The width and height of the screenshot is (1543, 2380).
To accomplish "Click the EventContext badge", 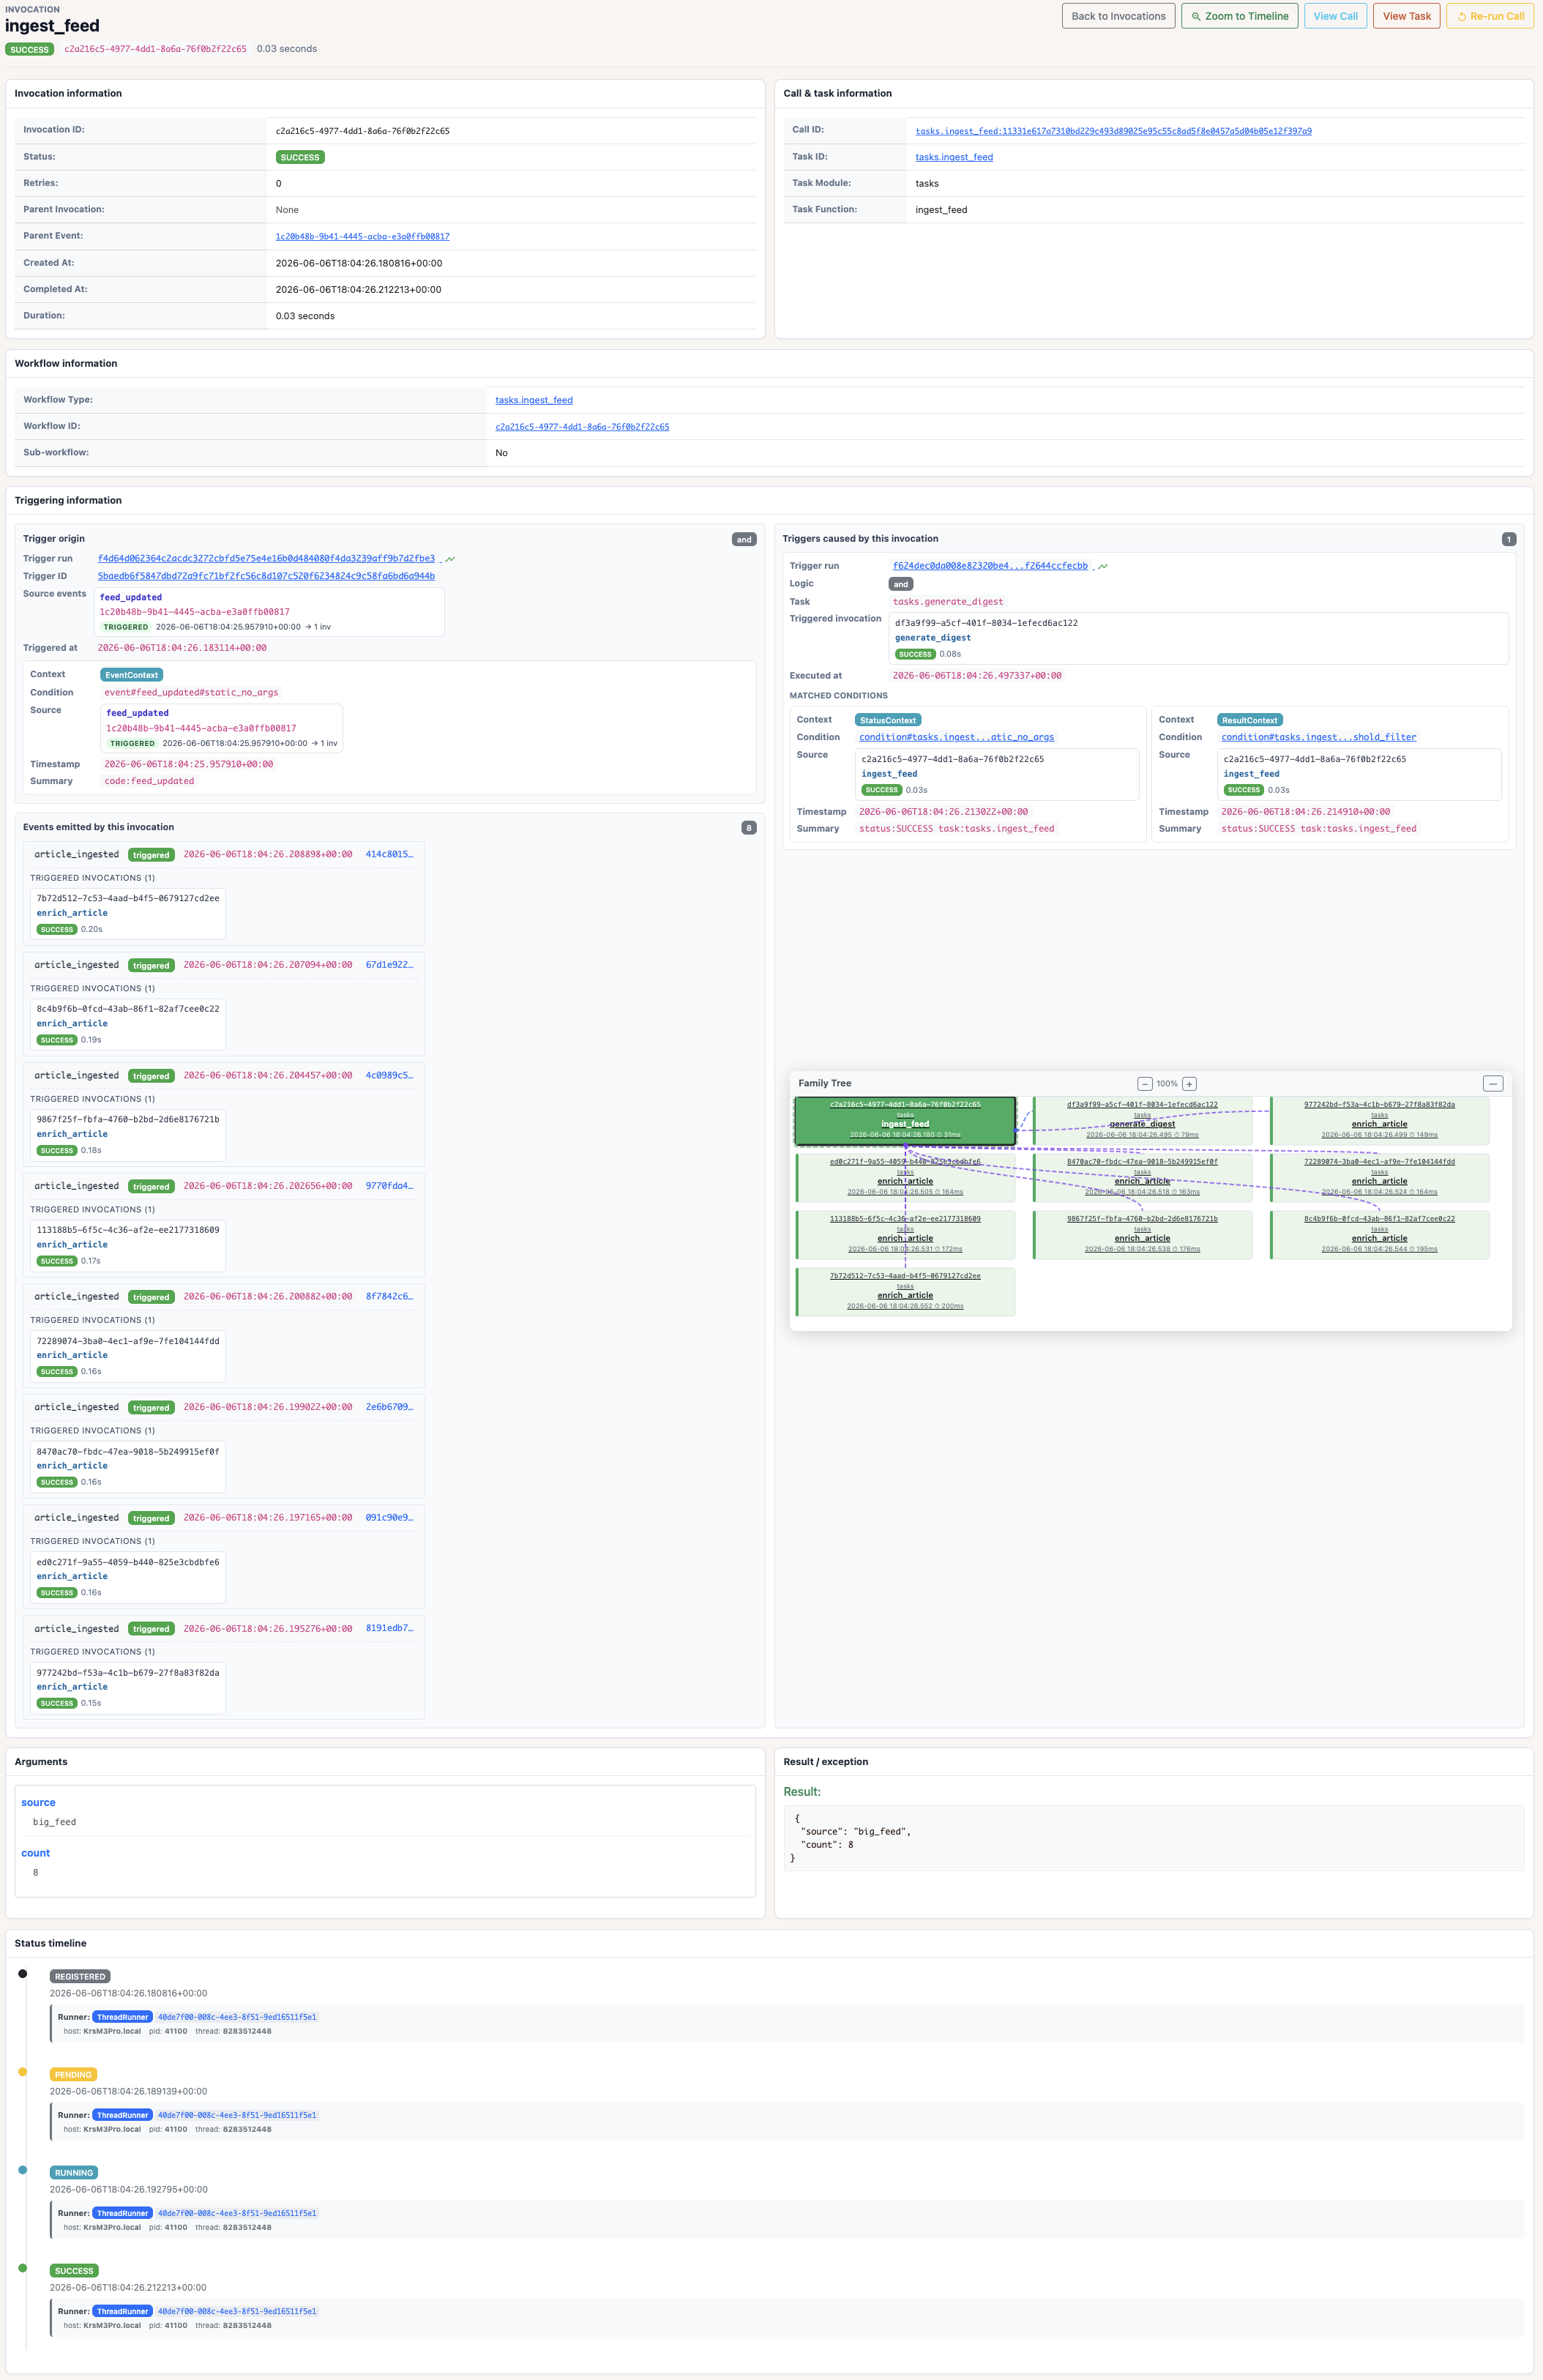I will (131, 675).
